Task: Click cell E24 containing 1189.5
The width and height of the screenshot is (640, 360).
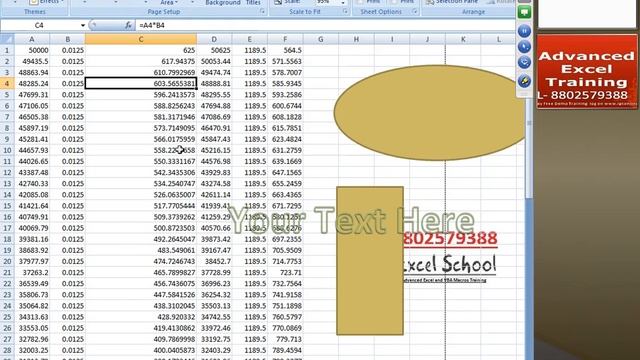Action: point(250,306)
